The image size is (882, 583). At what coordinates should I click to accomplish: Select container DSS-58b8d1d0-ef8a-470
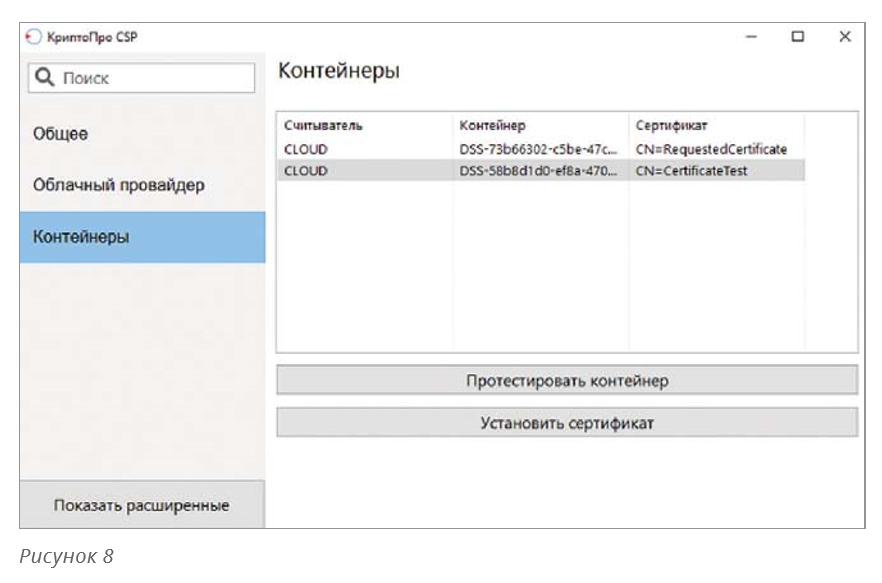pos(538,171)
